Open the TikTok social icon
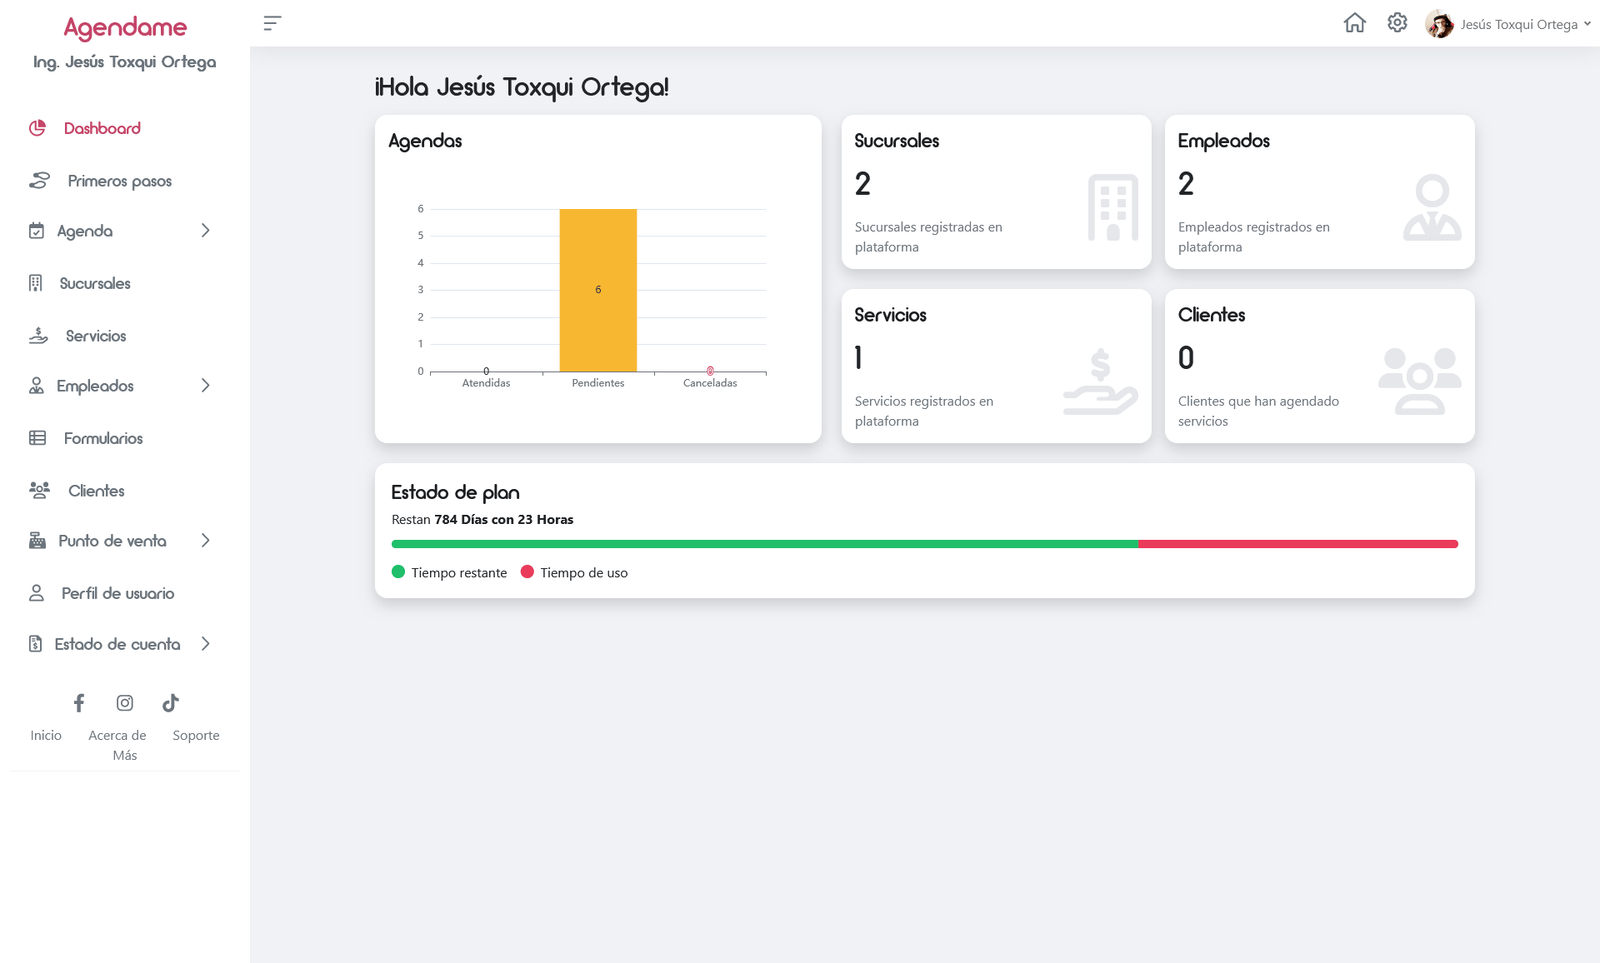 click(x=171, y=703)
